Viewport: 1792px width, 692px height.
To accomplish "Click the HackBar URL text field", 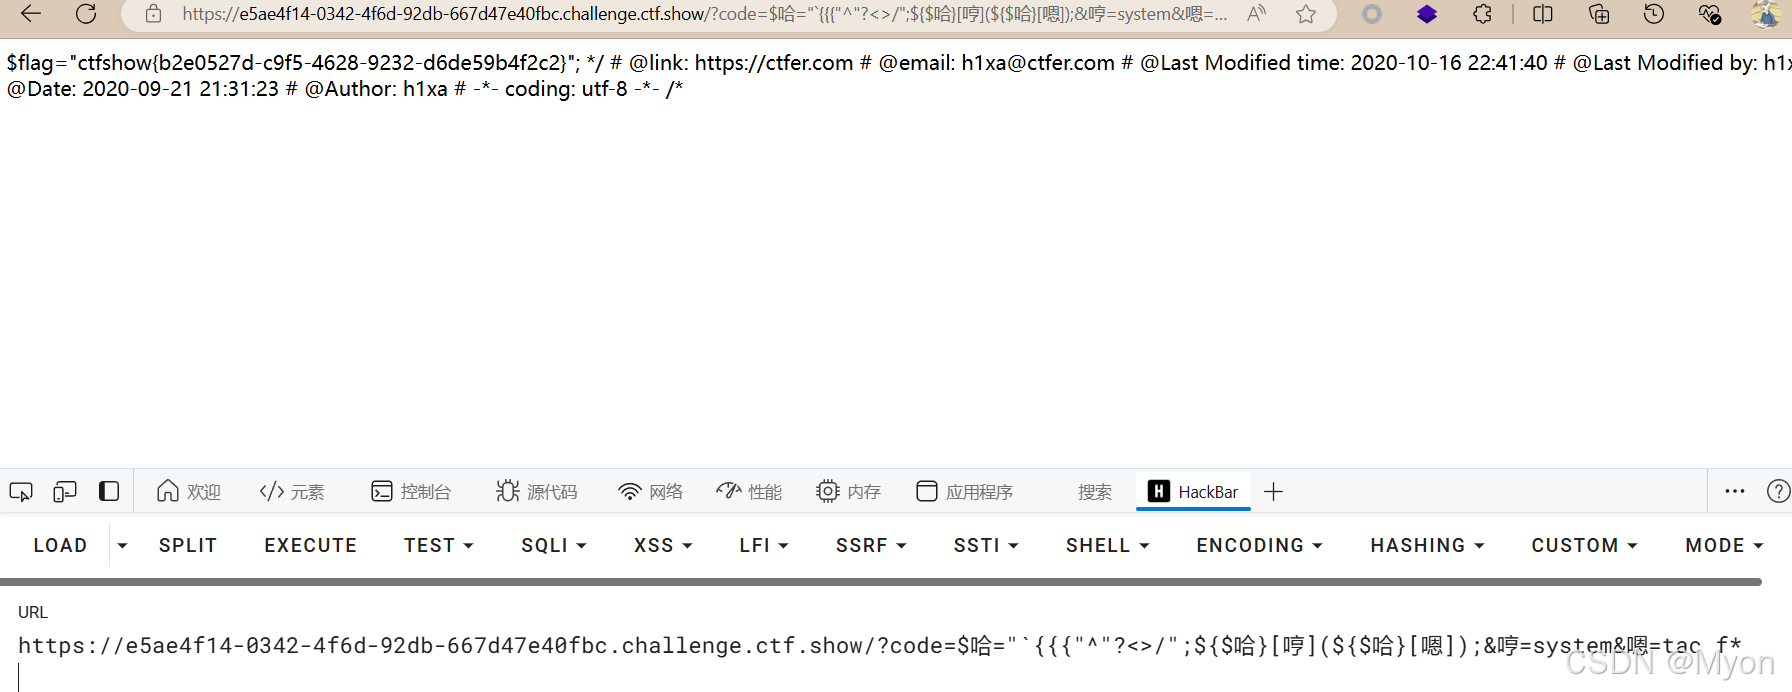I will (880, 657).
